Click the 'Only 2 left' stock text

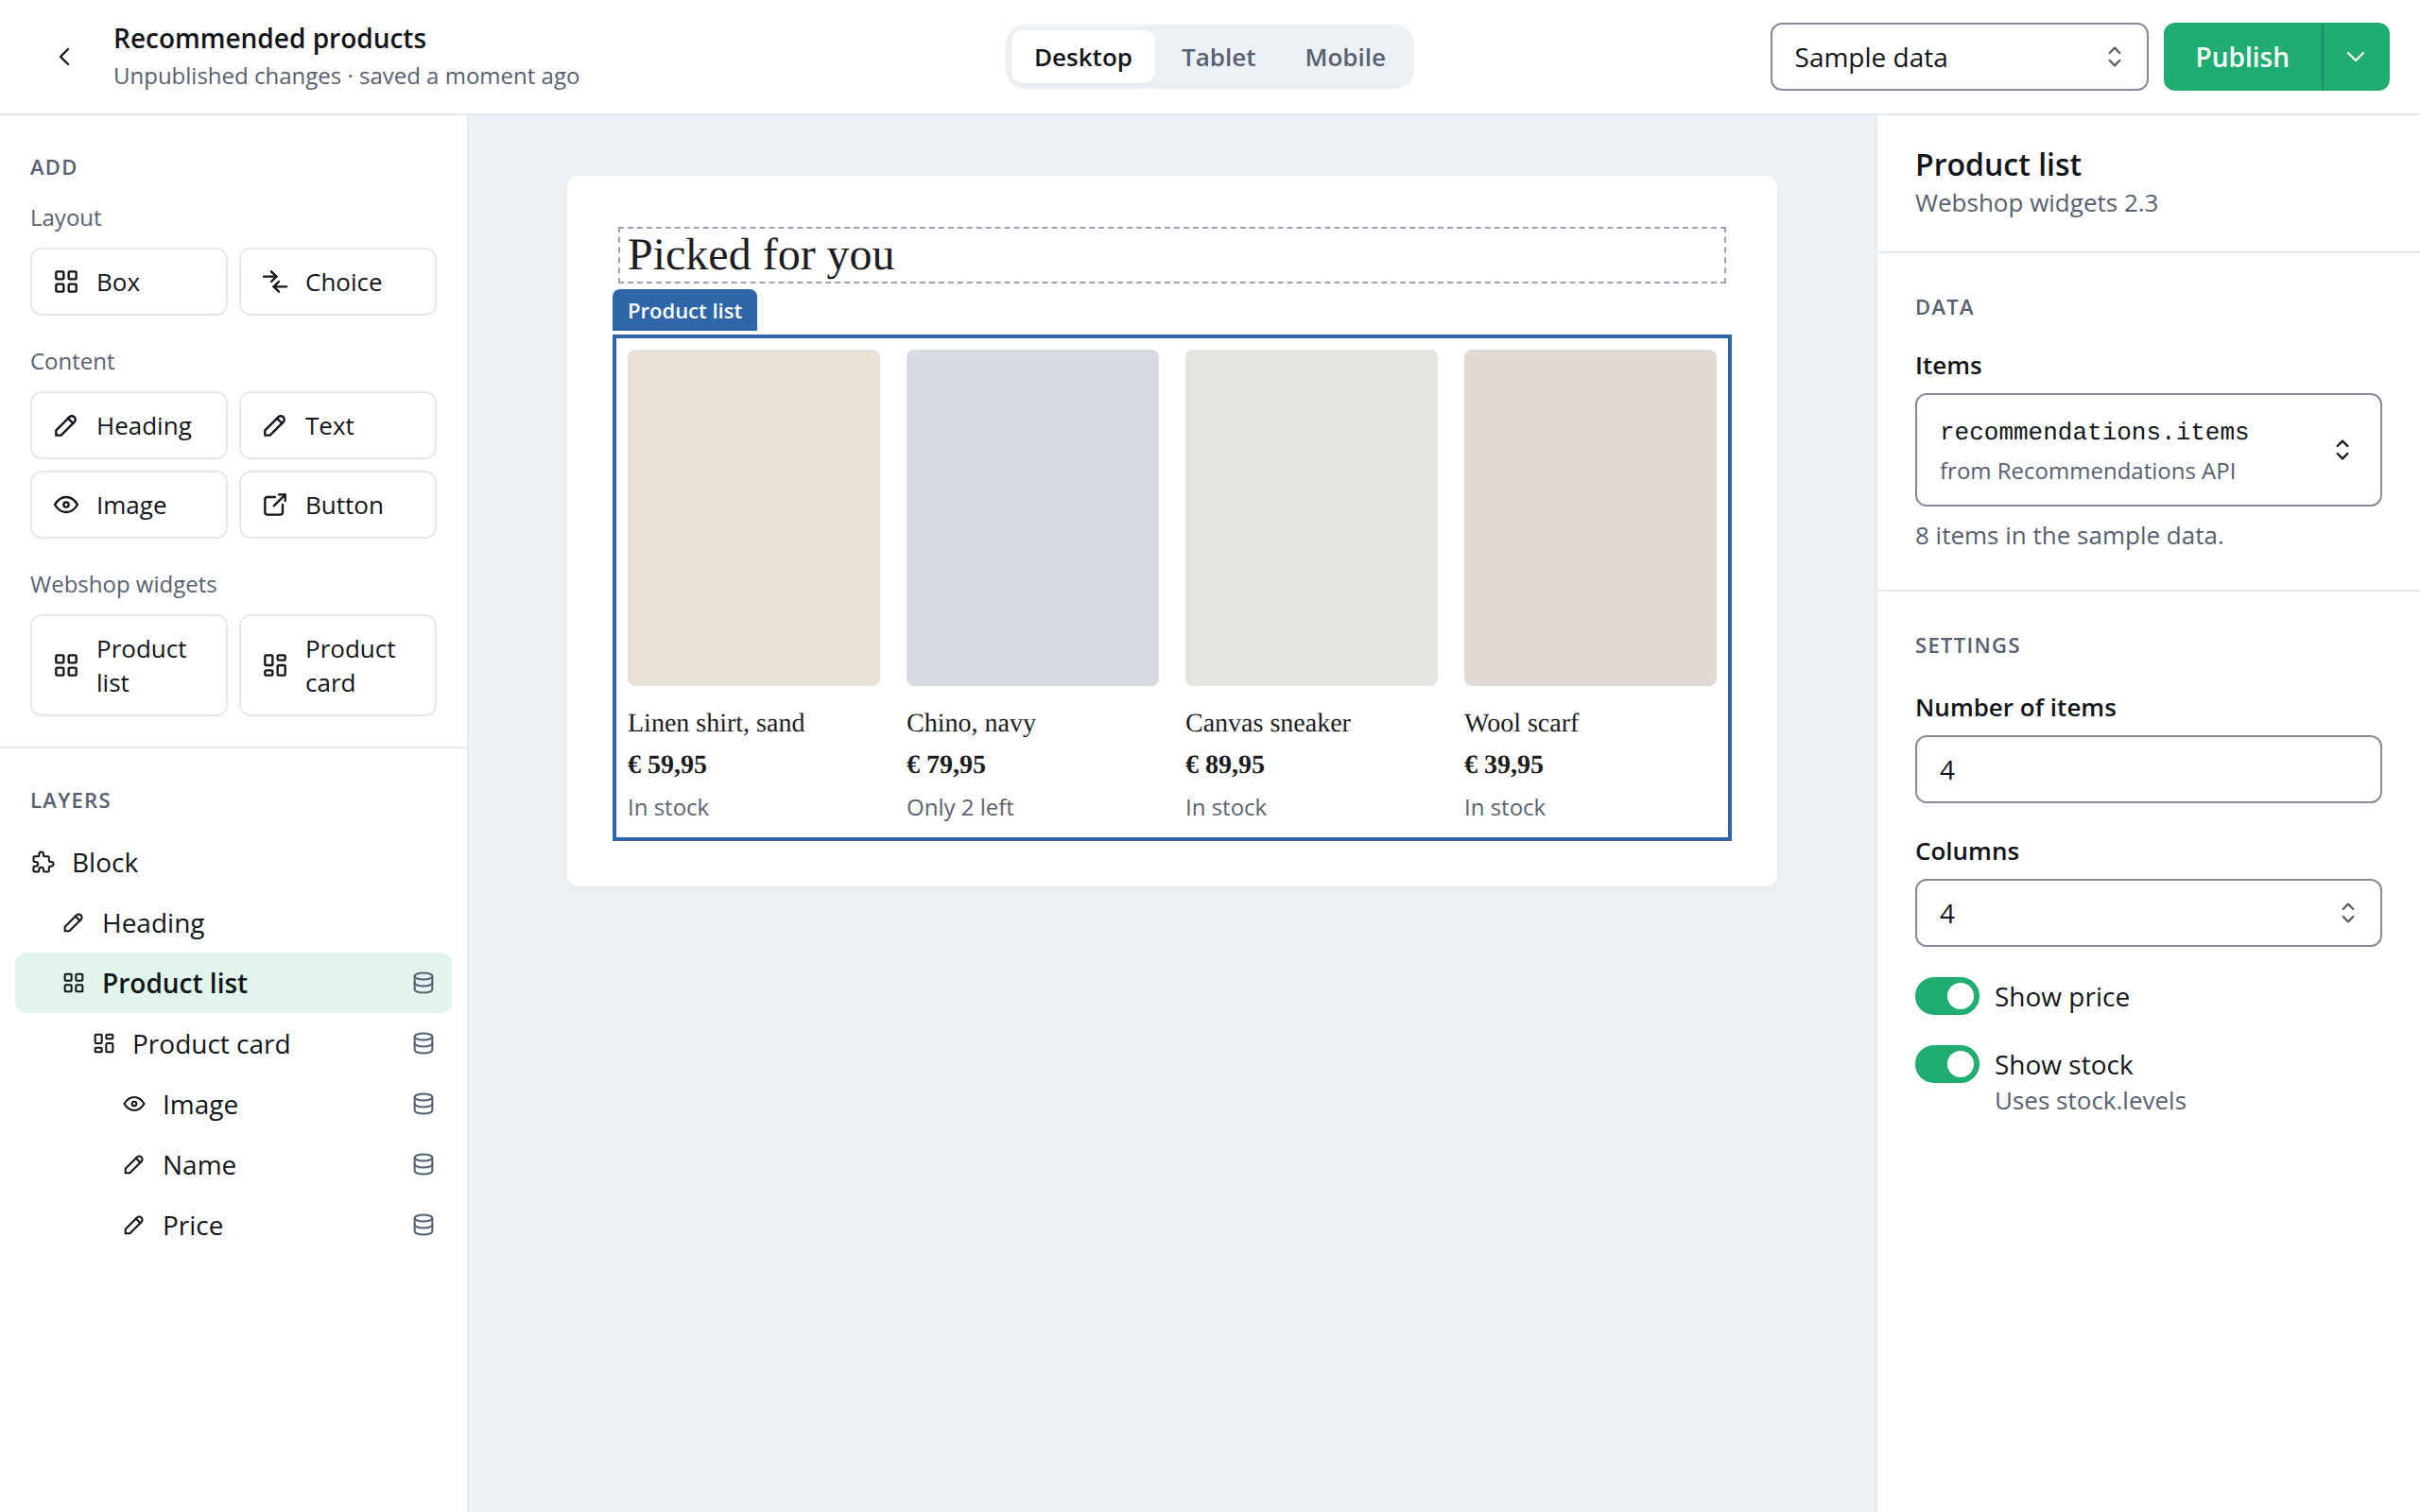(x=959, y=807)
